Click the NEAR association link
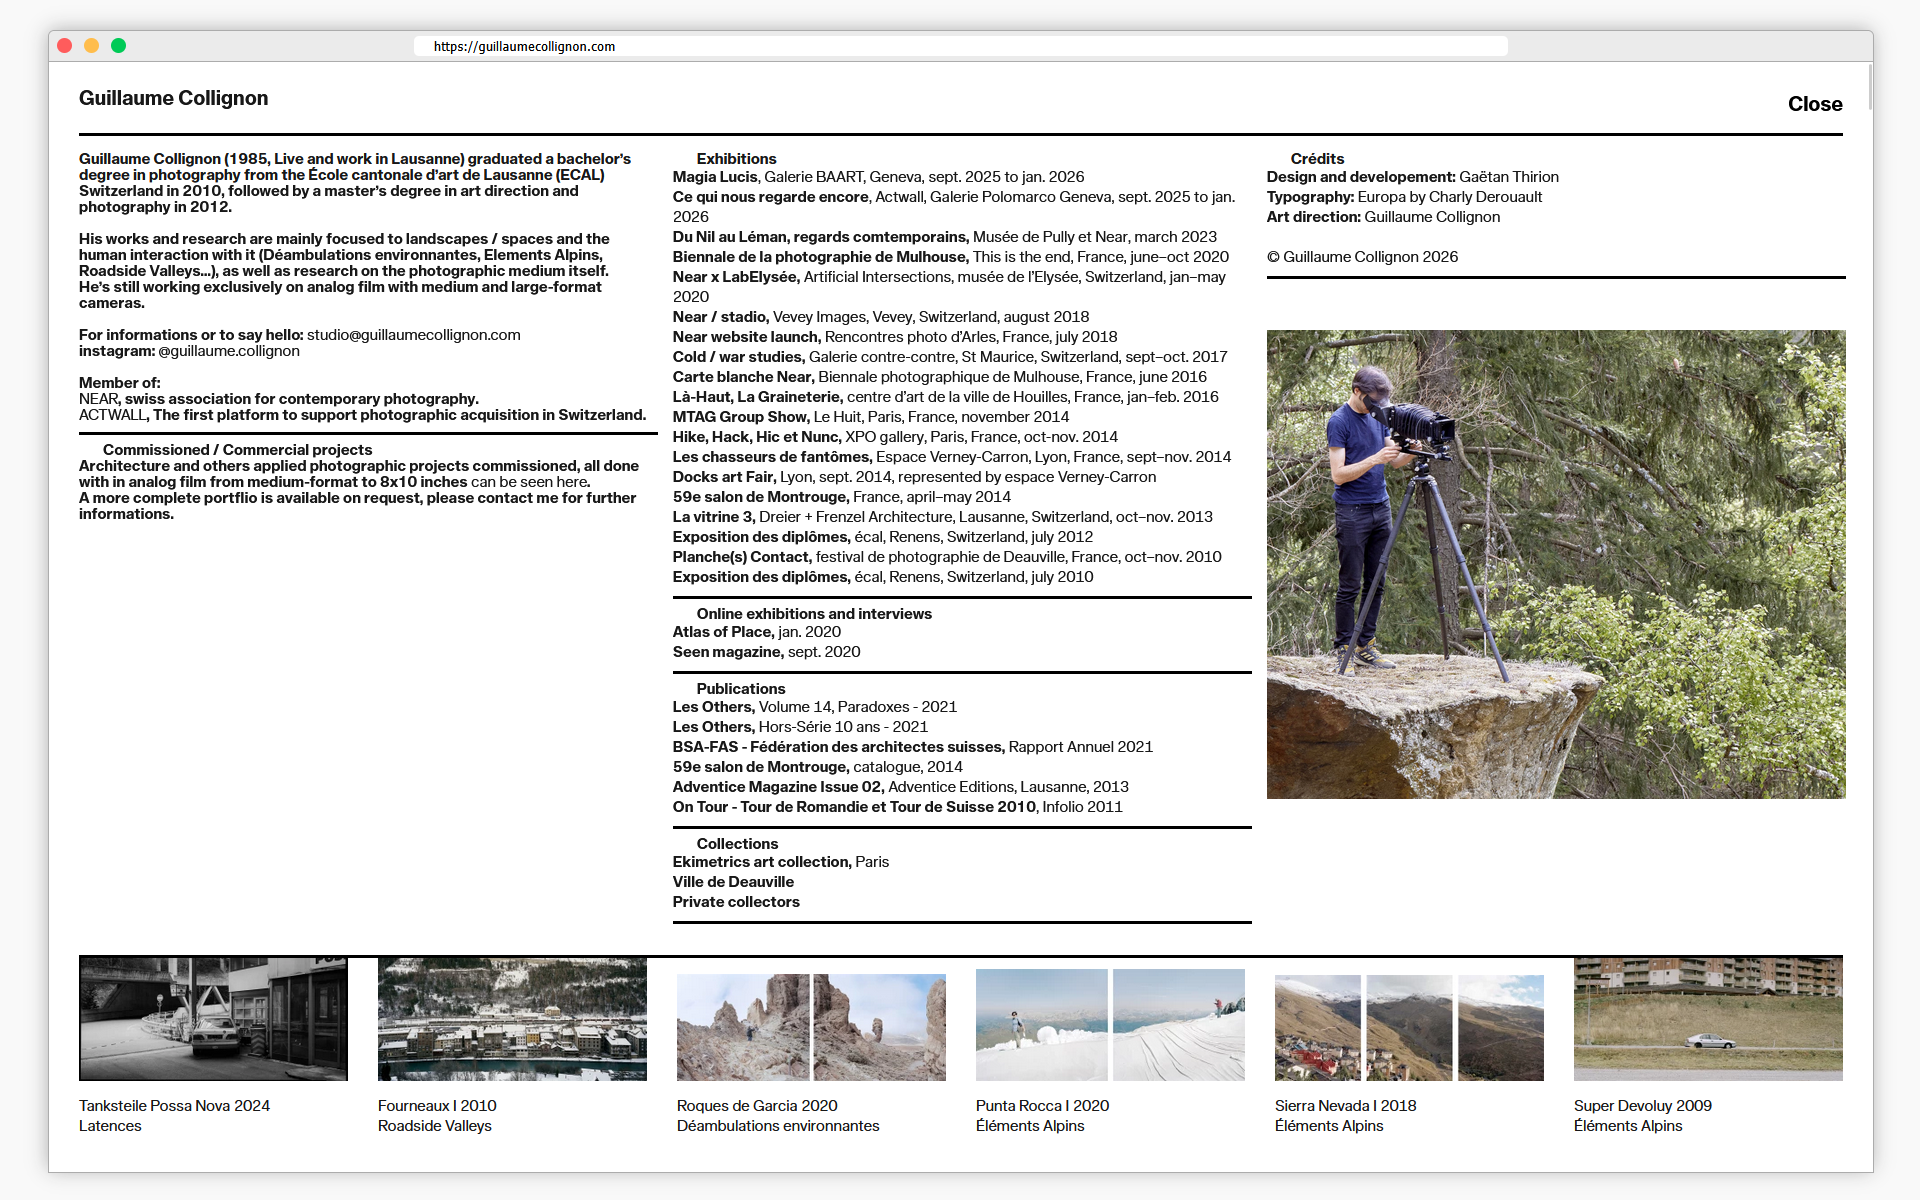The height and width of the screenshot is (1200, 1920). coord(98,399)
